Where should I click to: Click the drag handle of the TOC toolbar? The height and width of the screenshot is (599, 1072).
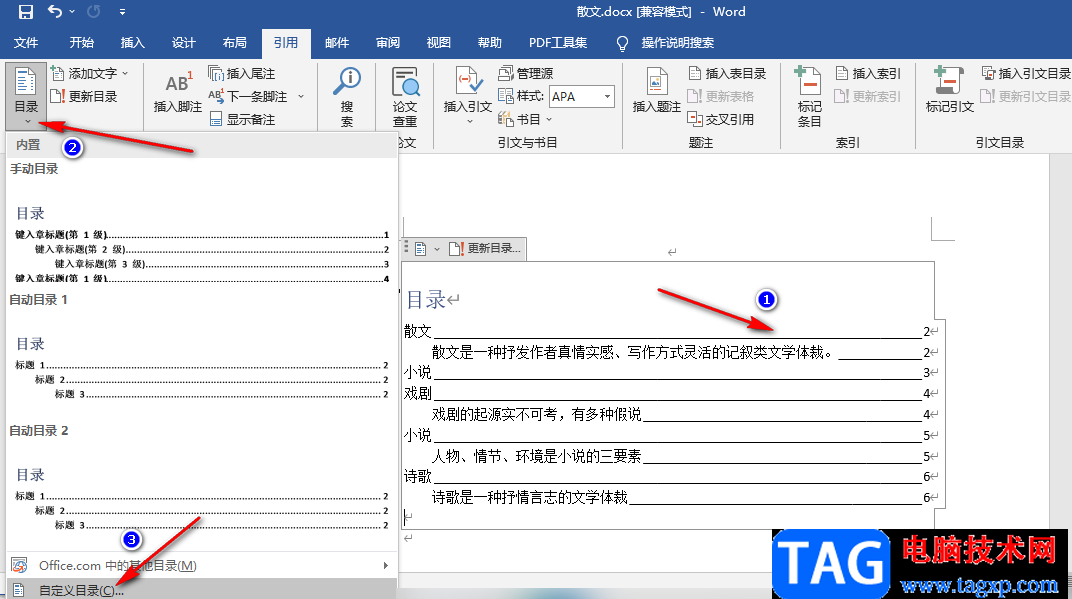pyautogui.click(x=406, y=248)
